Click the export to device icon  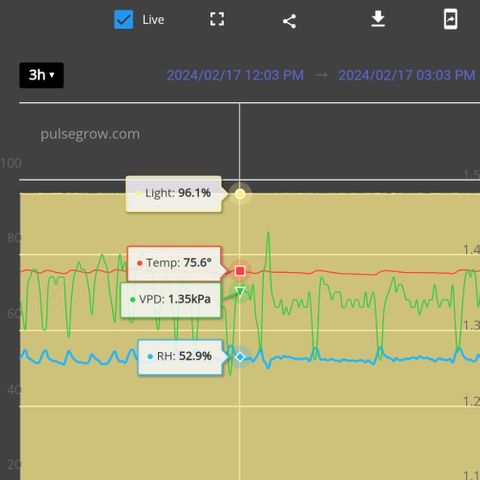[450, 19]
